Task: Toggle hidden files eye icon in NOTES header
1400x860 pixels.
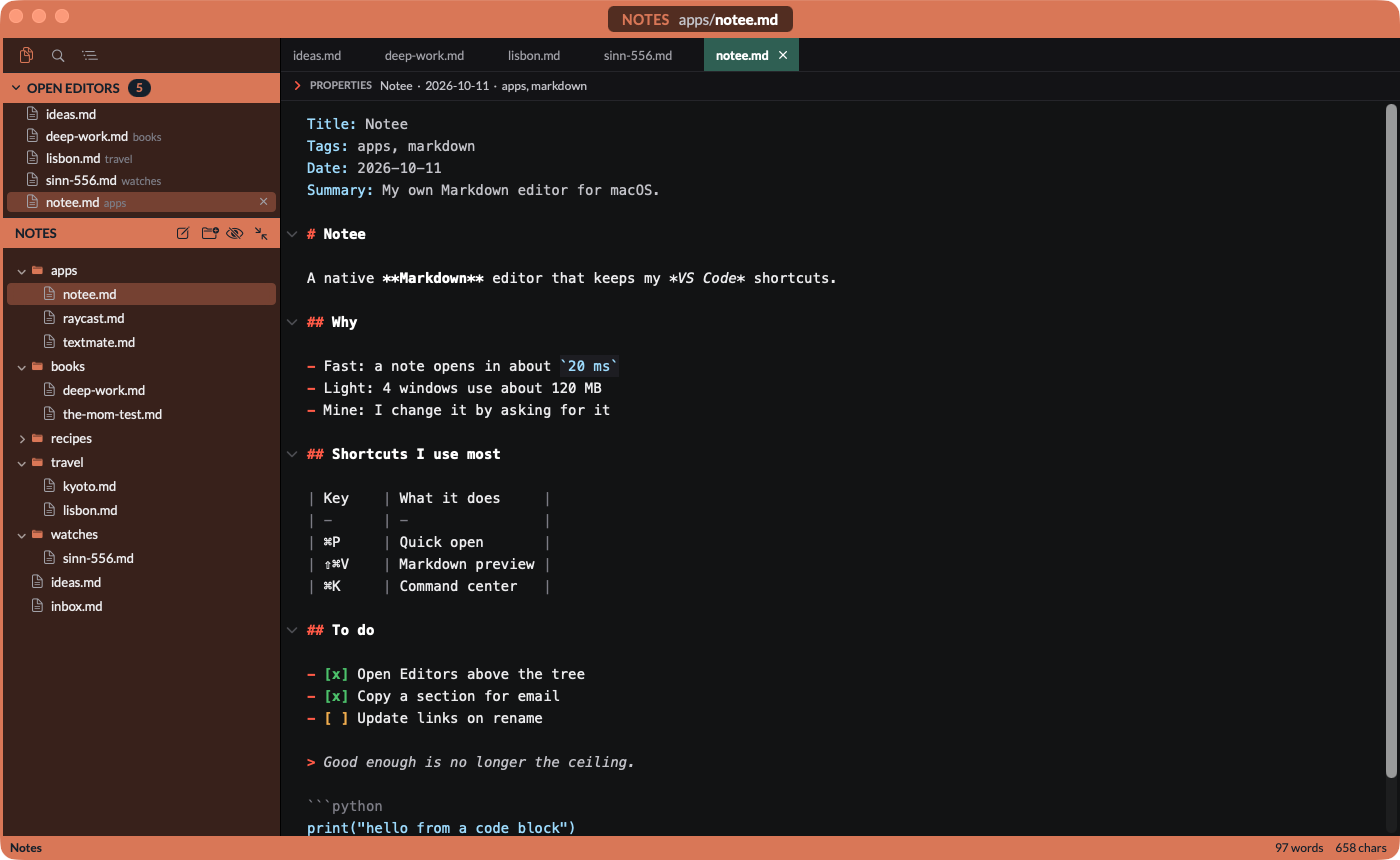Action: tap(235, 233)
